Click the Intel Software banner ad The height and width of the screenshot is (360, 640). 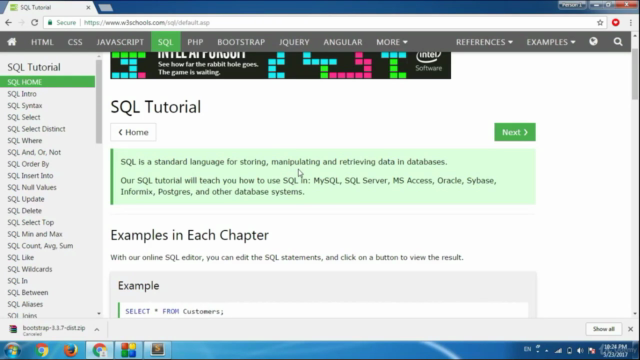280,65
